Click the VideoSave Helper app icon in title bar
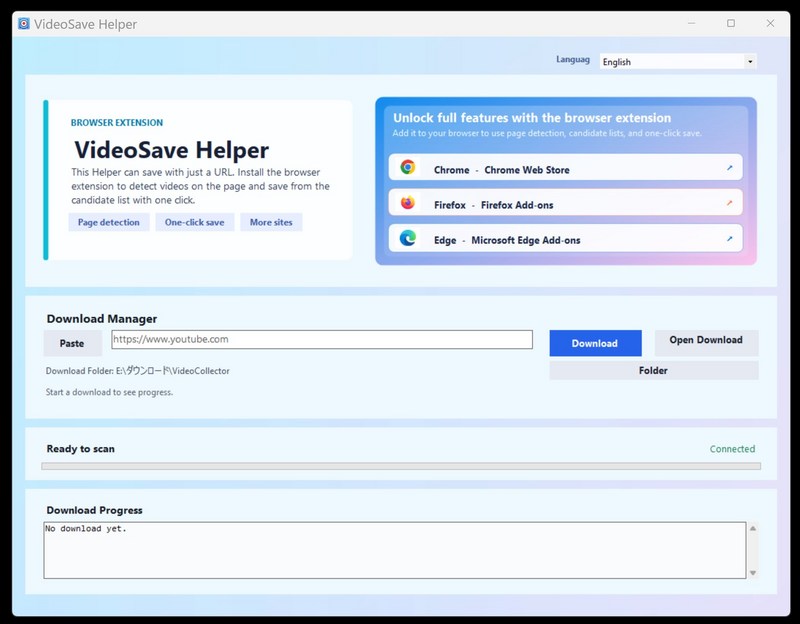Screen dimensions: 800x624 (23, 23)
